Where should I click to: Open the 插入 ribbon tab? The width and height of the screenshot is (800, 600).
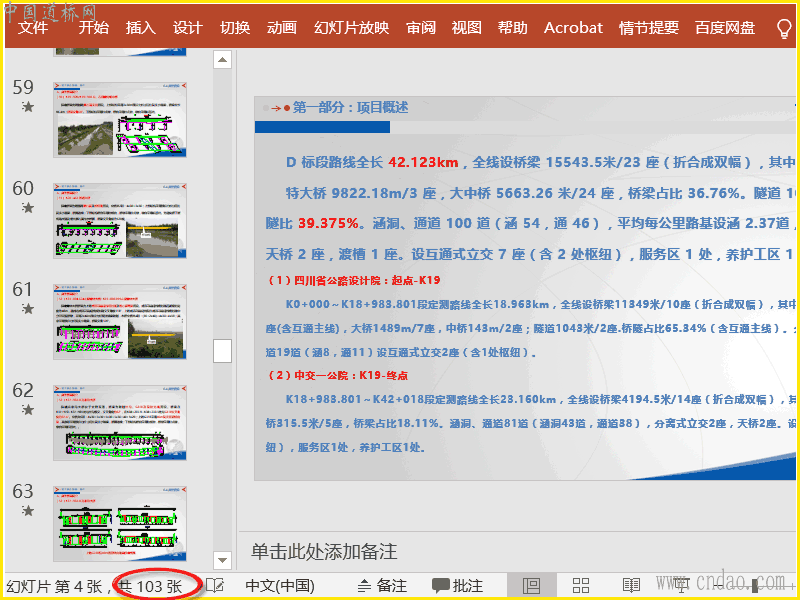pos(141,28)
